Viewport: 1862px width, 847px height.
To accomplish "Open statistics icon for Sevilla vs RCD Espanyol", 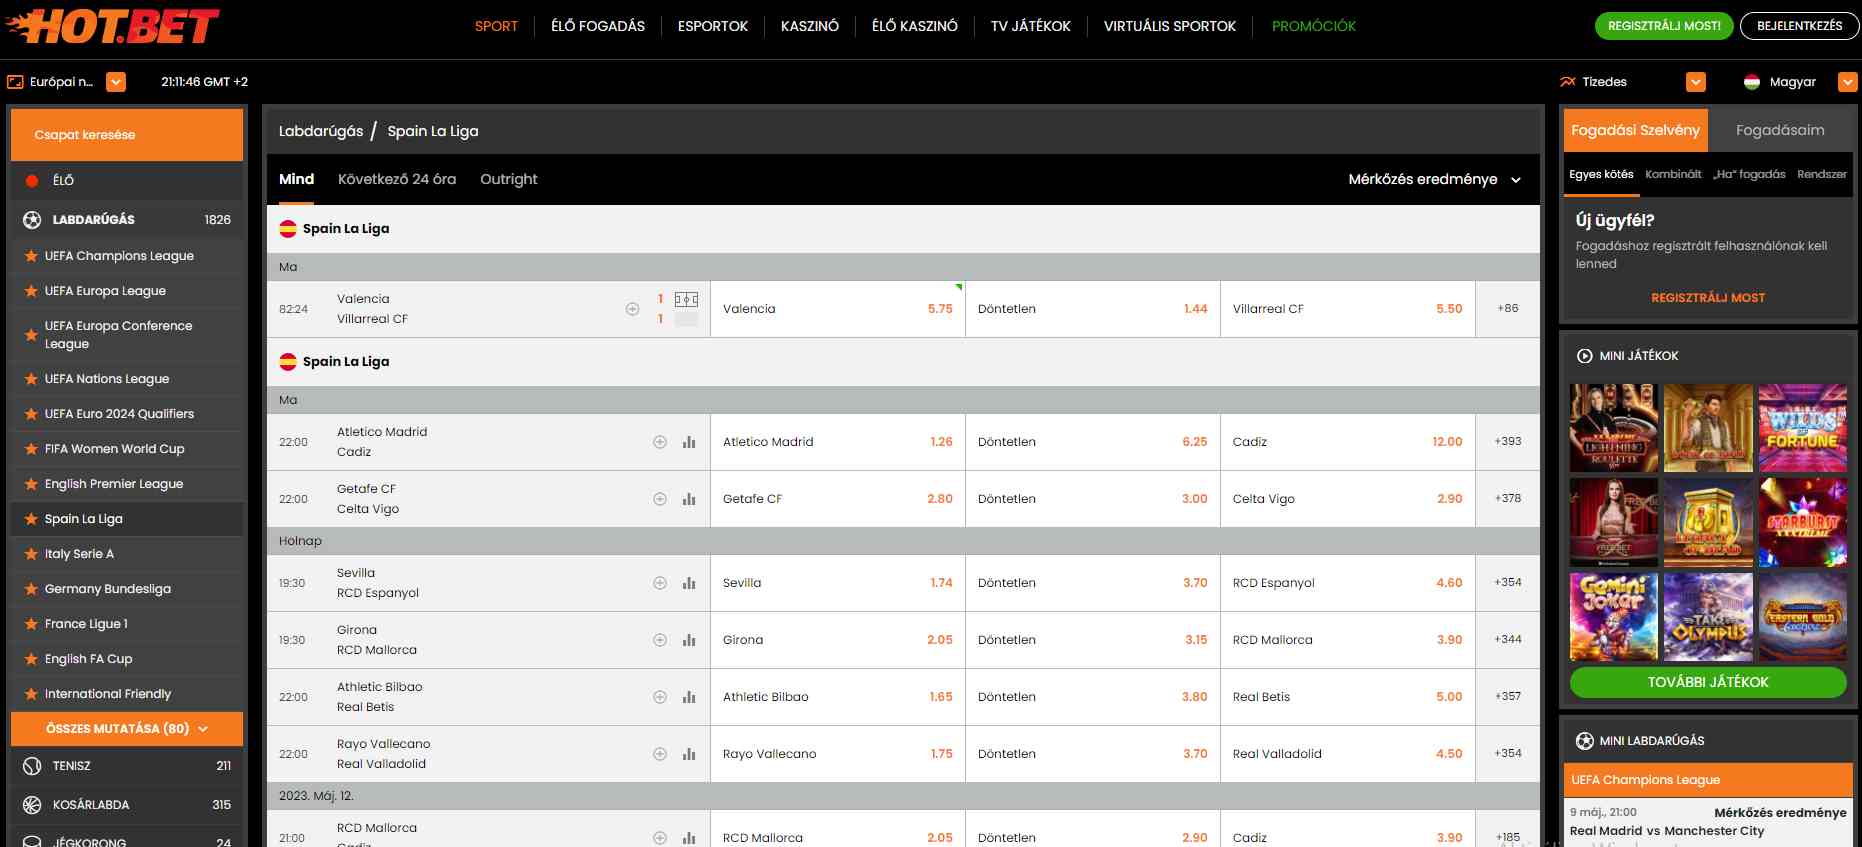I will pyautogui.click(x=689, y=583).
